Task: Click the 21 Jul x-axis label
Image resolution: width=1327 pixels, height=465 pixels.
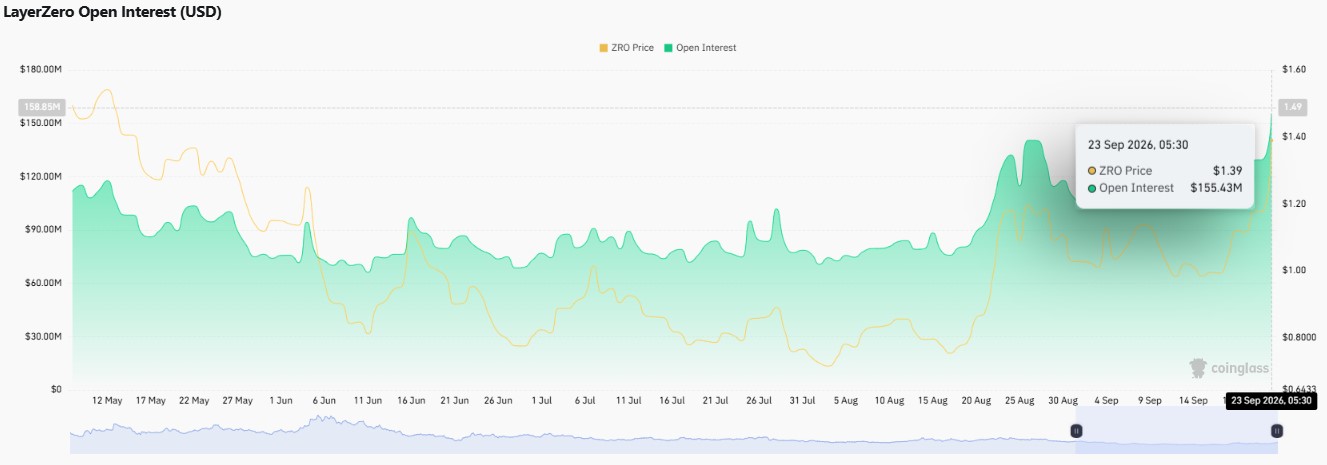Action: point(715,401)
